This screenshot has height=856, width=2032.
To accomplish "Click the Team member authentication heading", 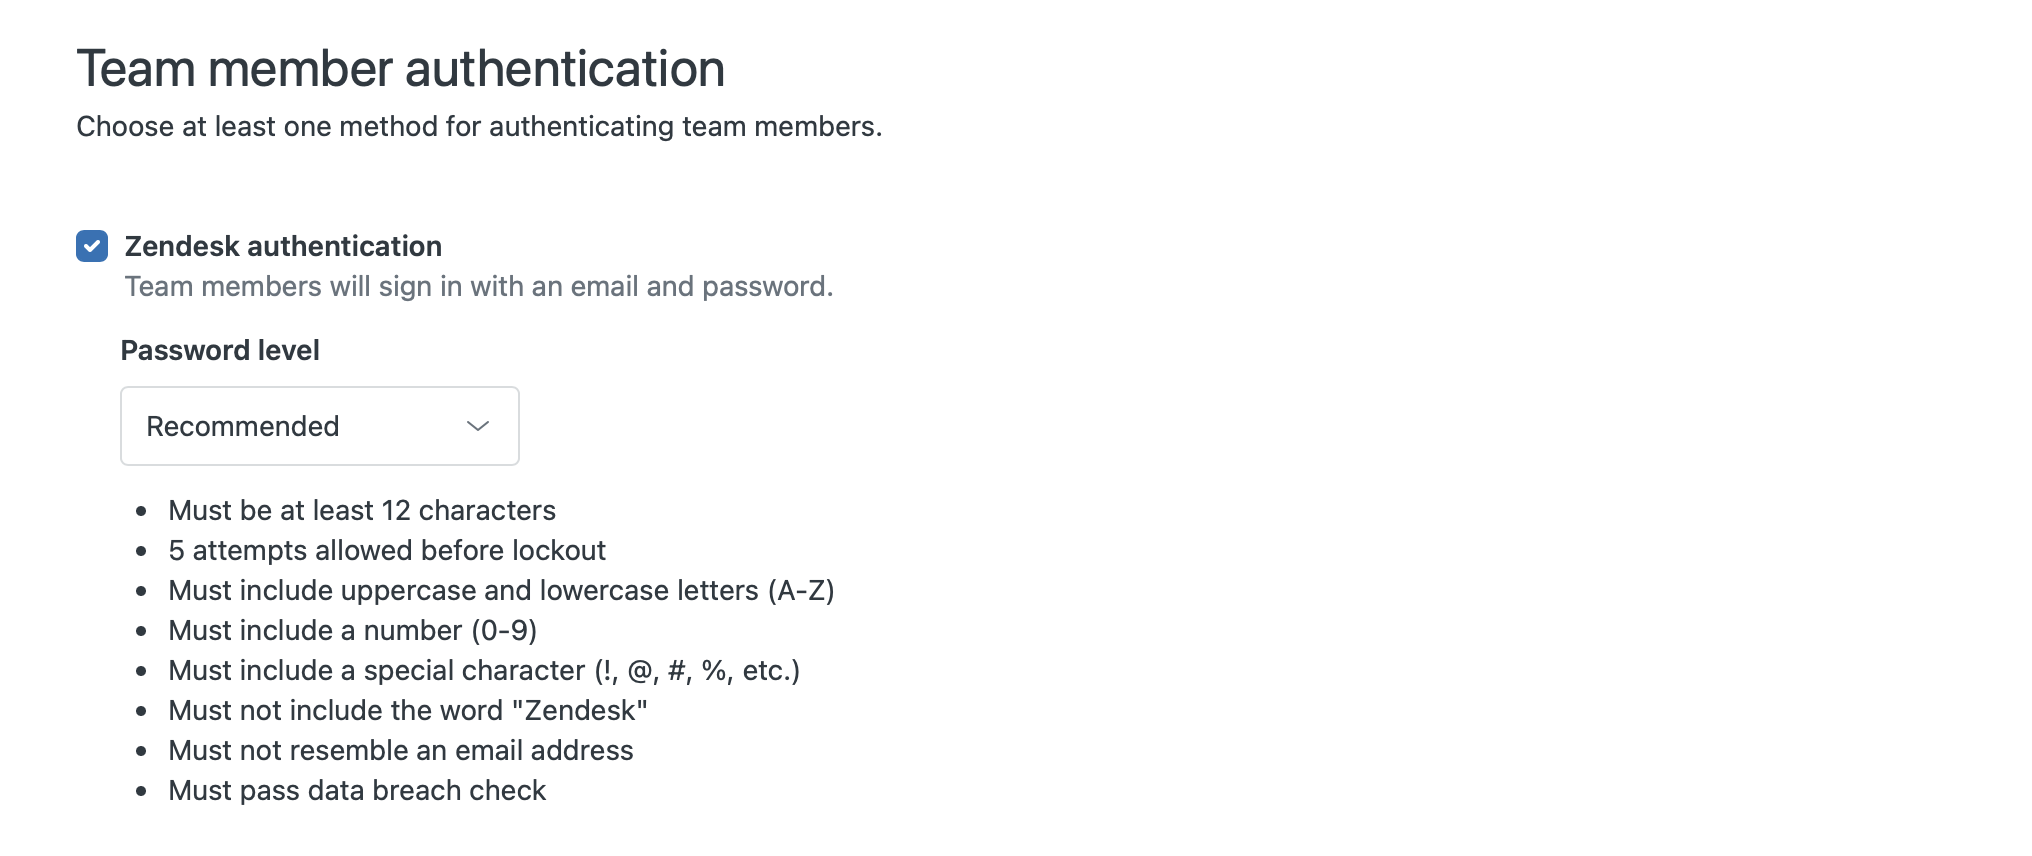I will (x=400, y=69).
